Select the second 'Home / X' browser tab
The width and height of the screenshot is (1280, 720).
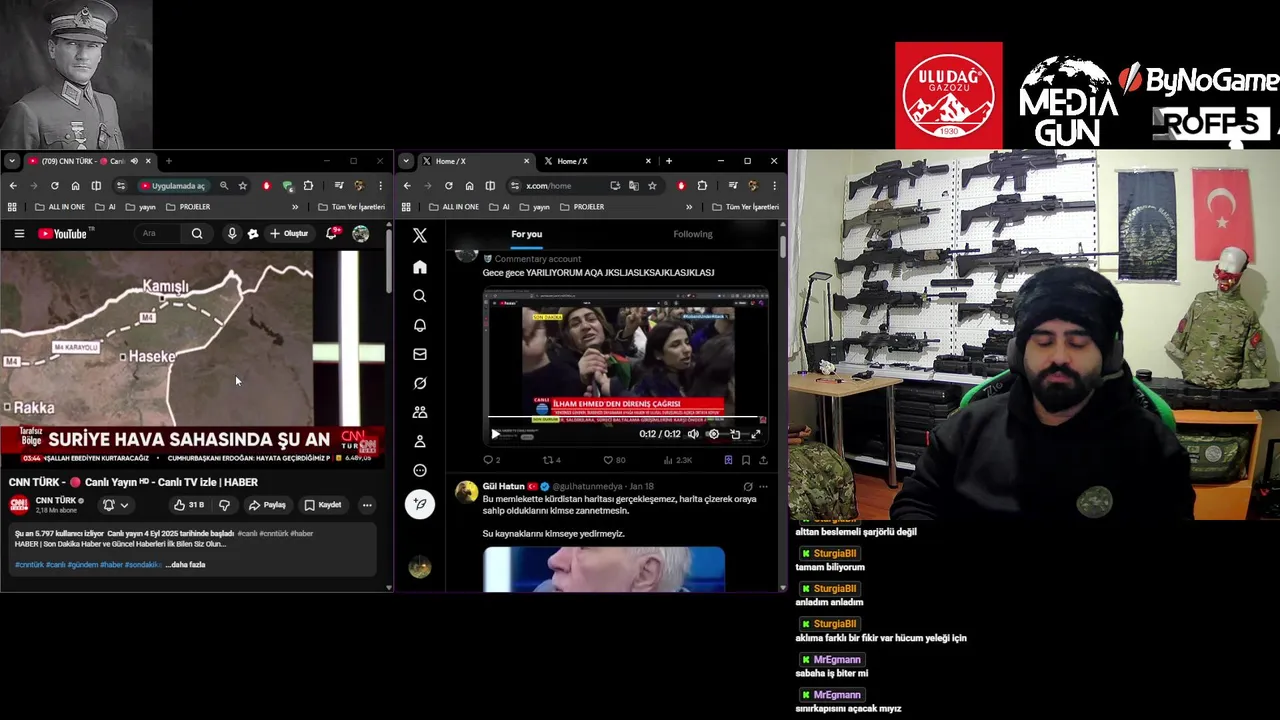(x=597, y=161)
